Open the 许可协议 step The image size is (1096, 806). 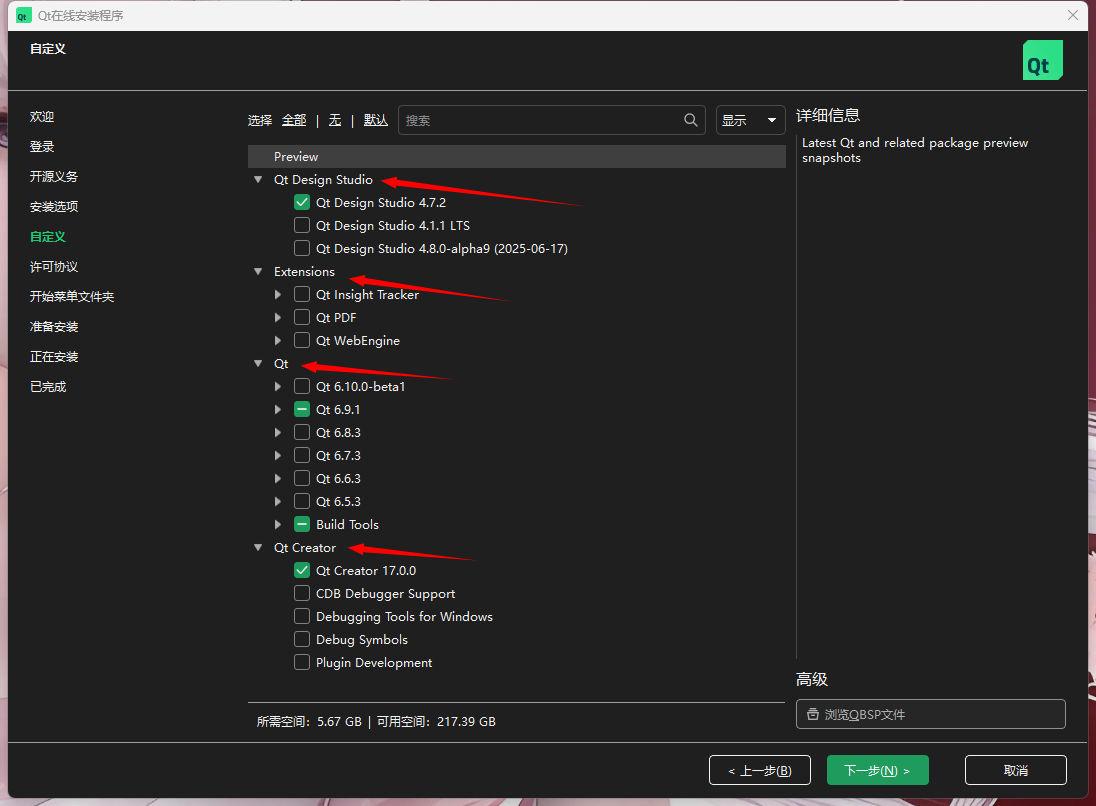click(x=54, y=267)
